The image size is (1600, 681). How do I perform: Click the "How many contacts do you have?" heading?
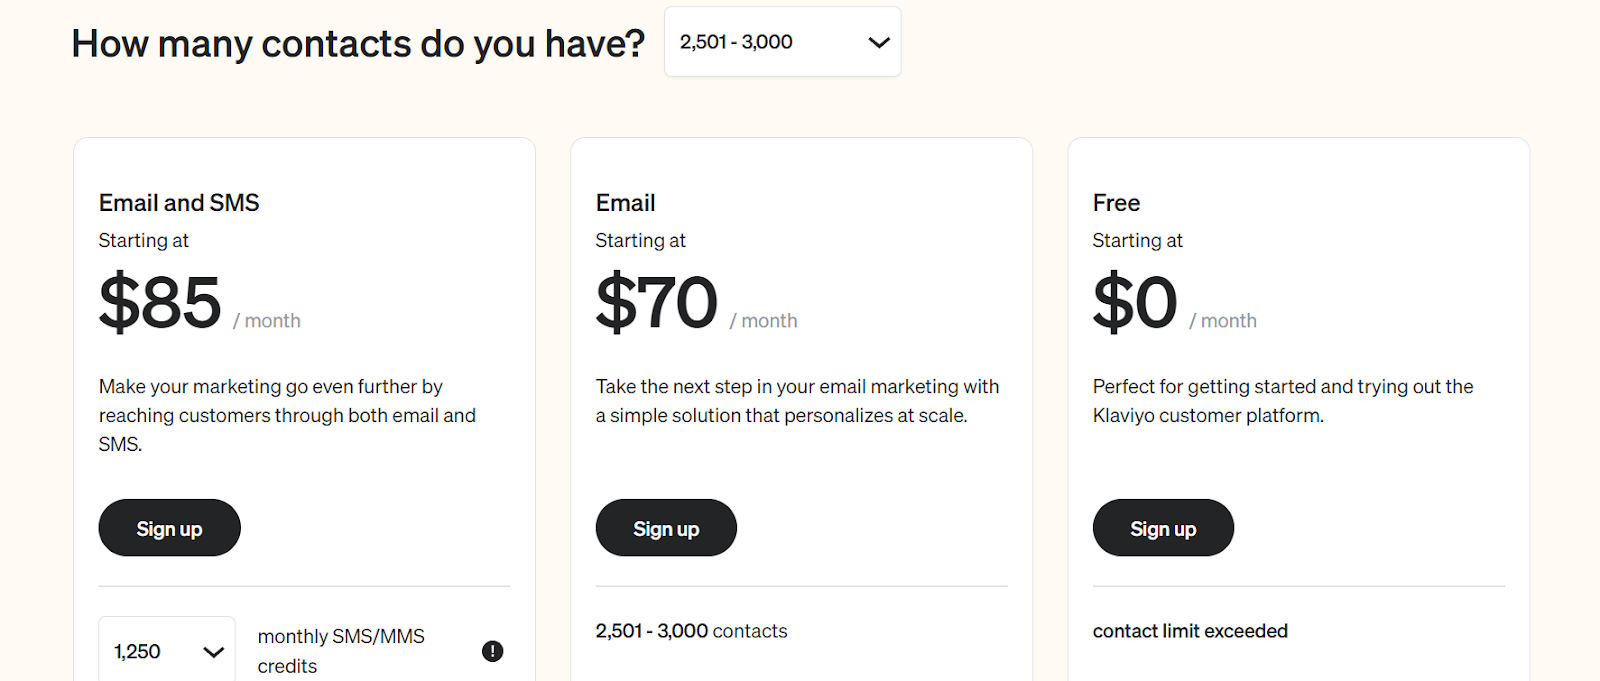[358, 44]
